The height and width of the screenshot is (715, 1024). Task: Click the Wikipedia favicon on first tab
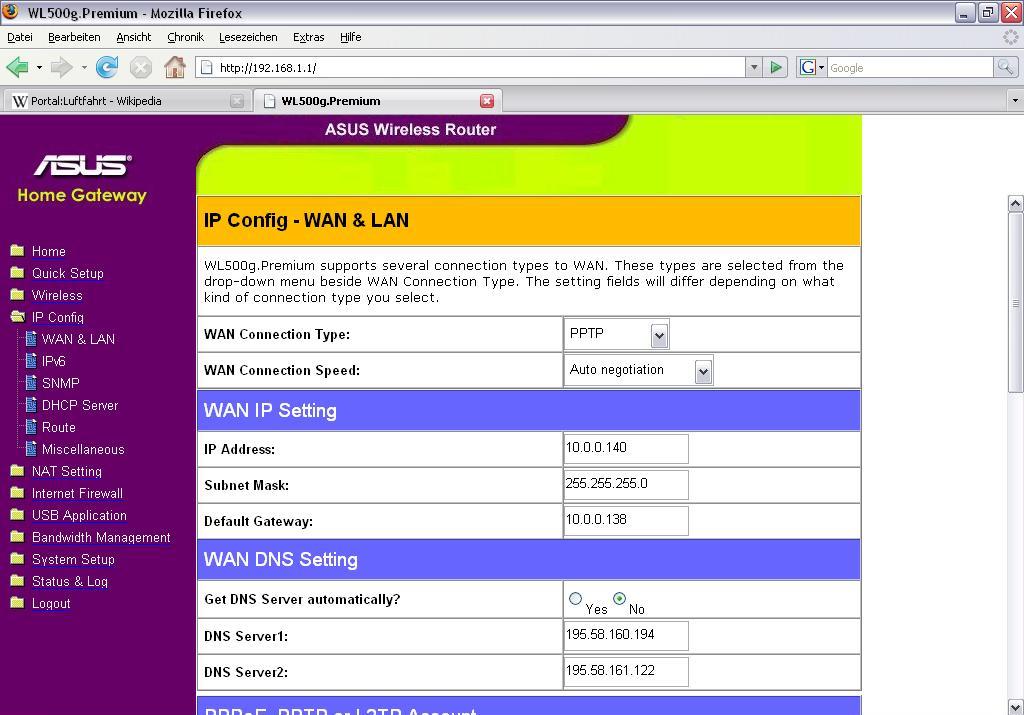click(x=20, y=101)
